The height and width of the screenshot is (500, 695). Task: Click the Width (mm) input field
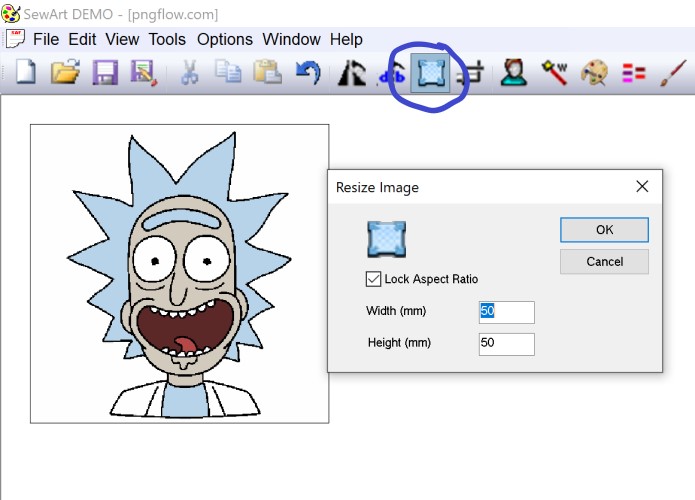(x=507, y=312)
